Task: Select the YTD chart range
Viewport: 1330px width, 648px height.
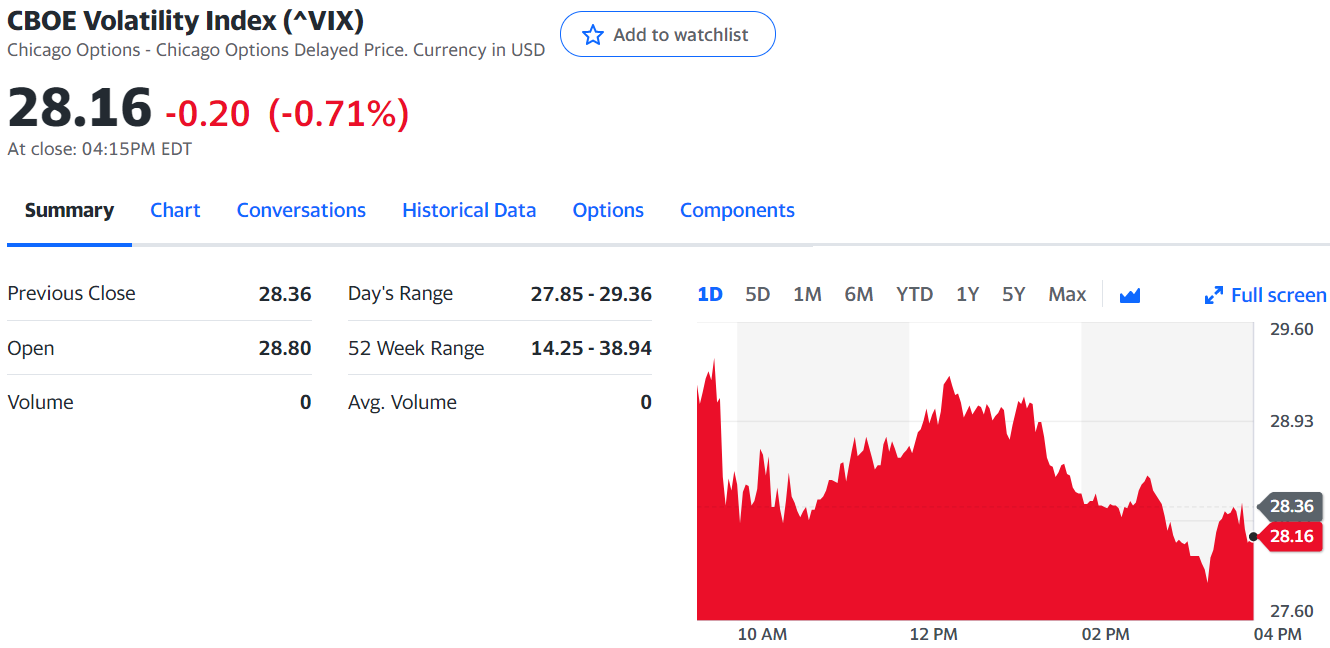Action: pyautogui.click(x=915, y=294)
